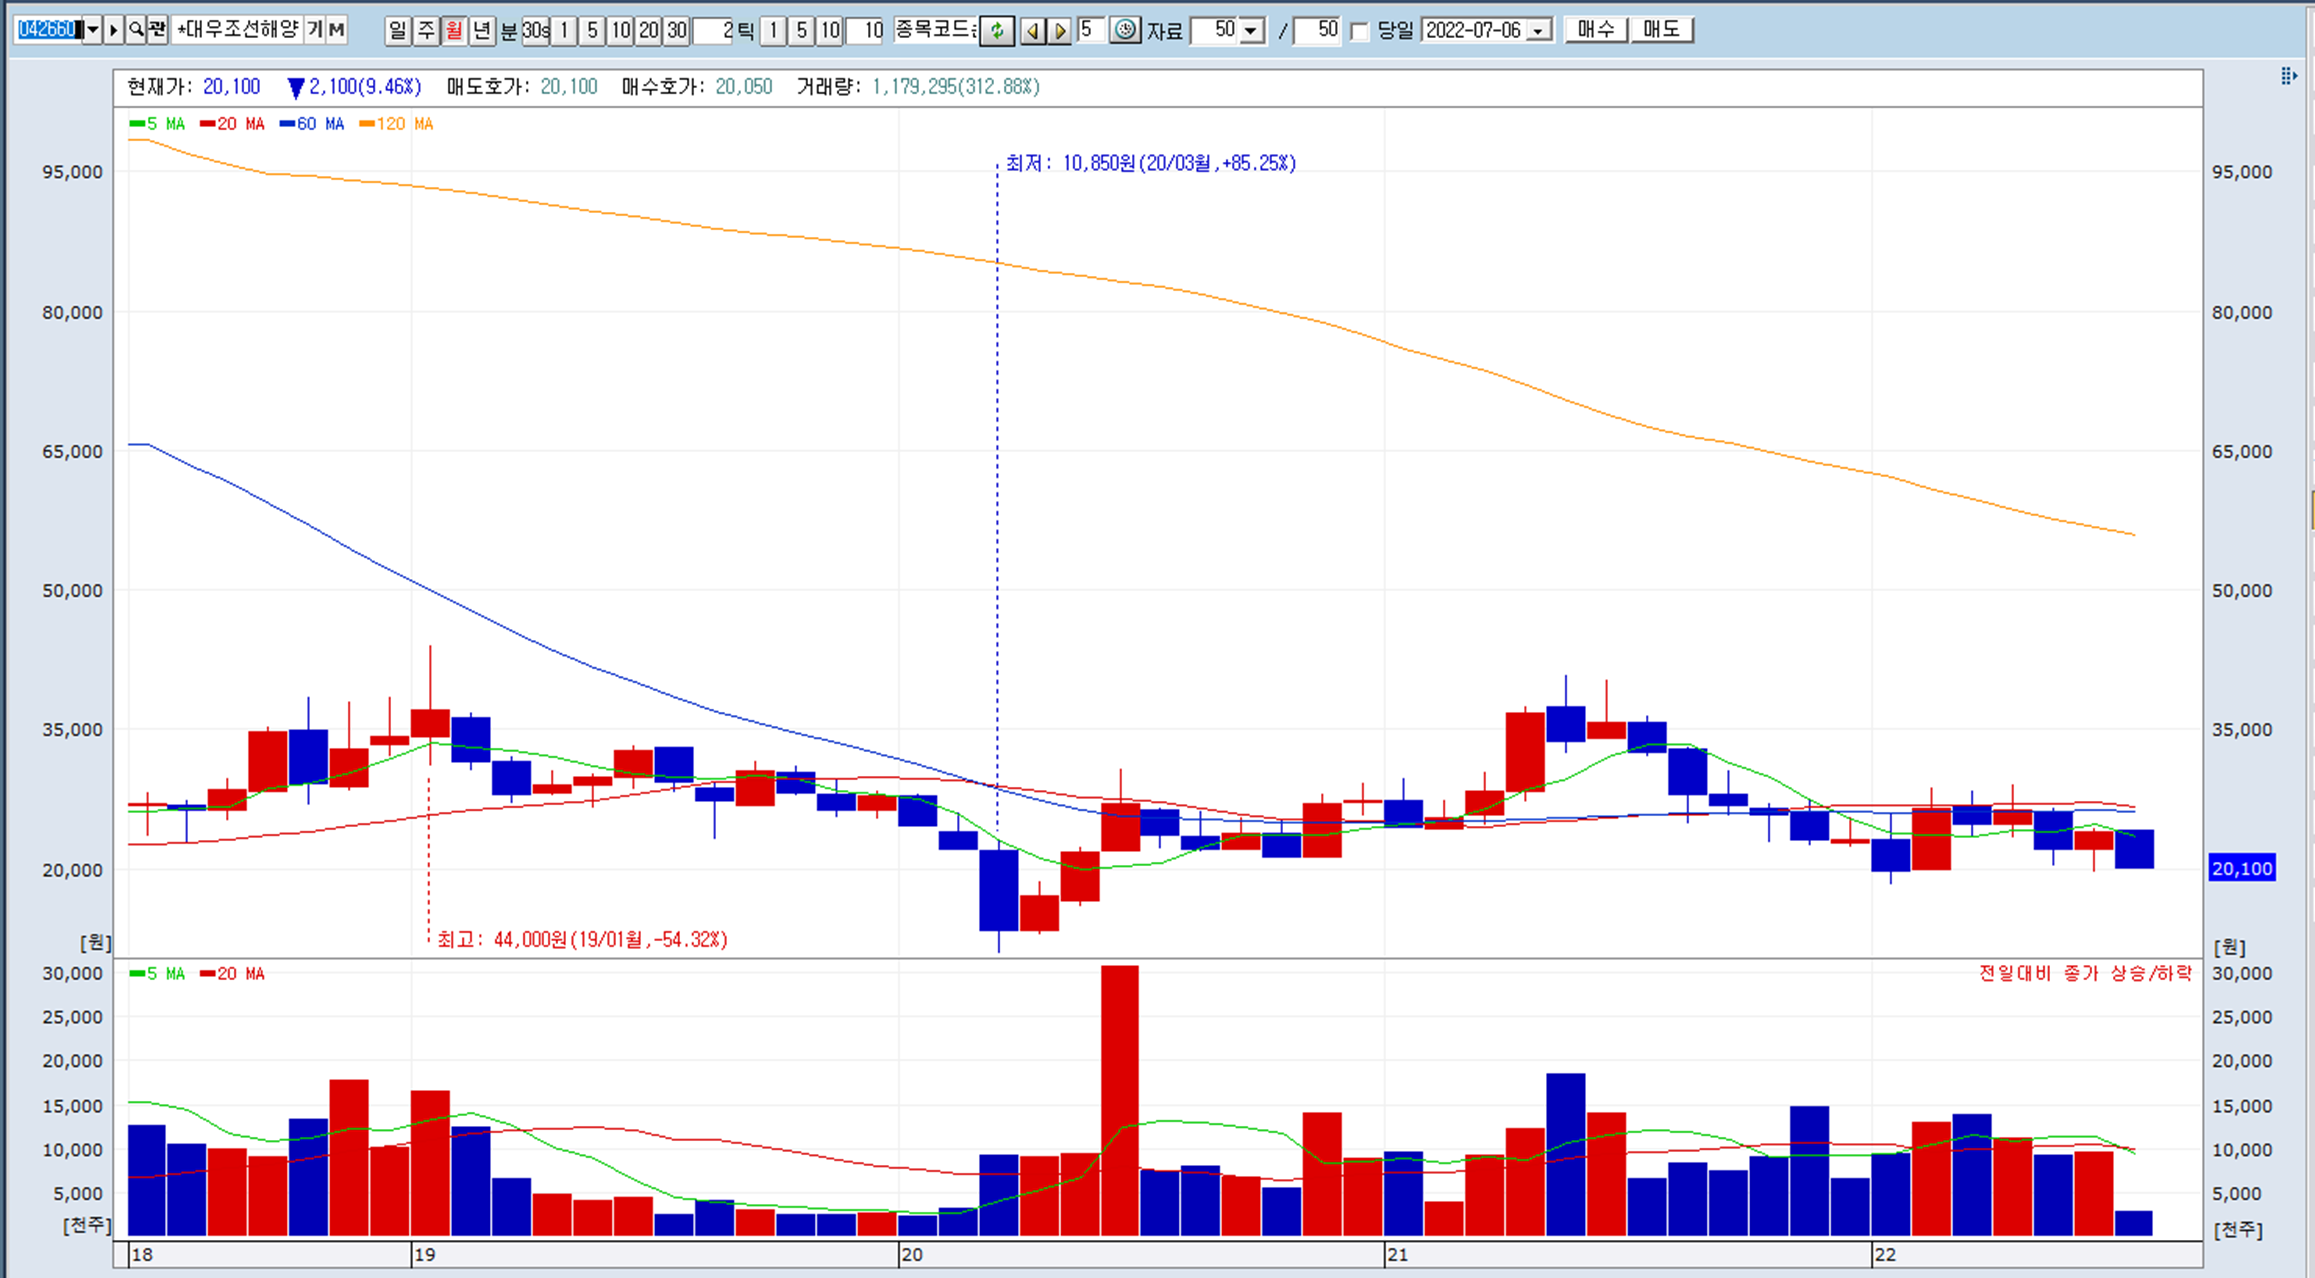Open the 2022-07-06 date picker dropdown
This screenshot has height=1278, width=2315.
pos(1540,31)
